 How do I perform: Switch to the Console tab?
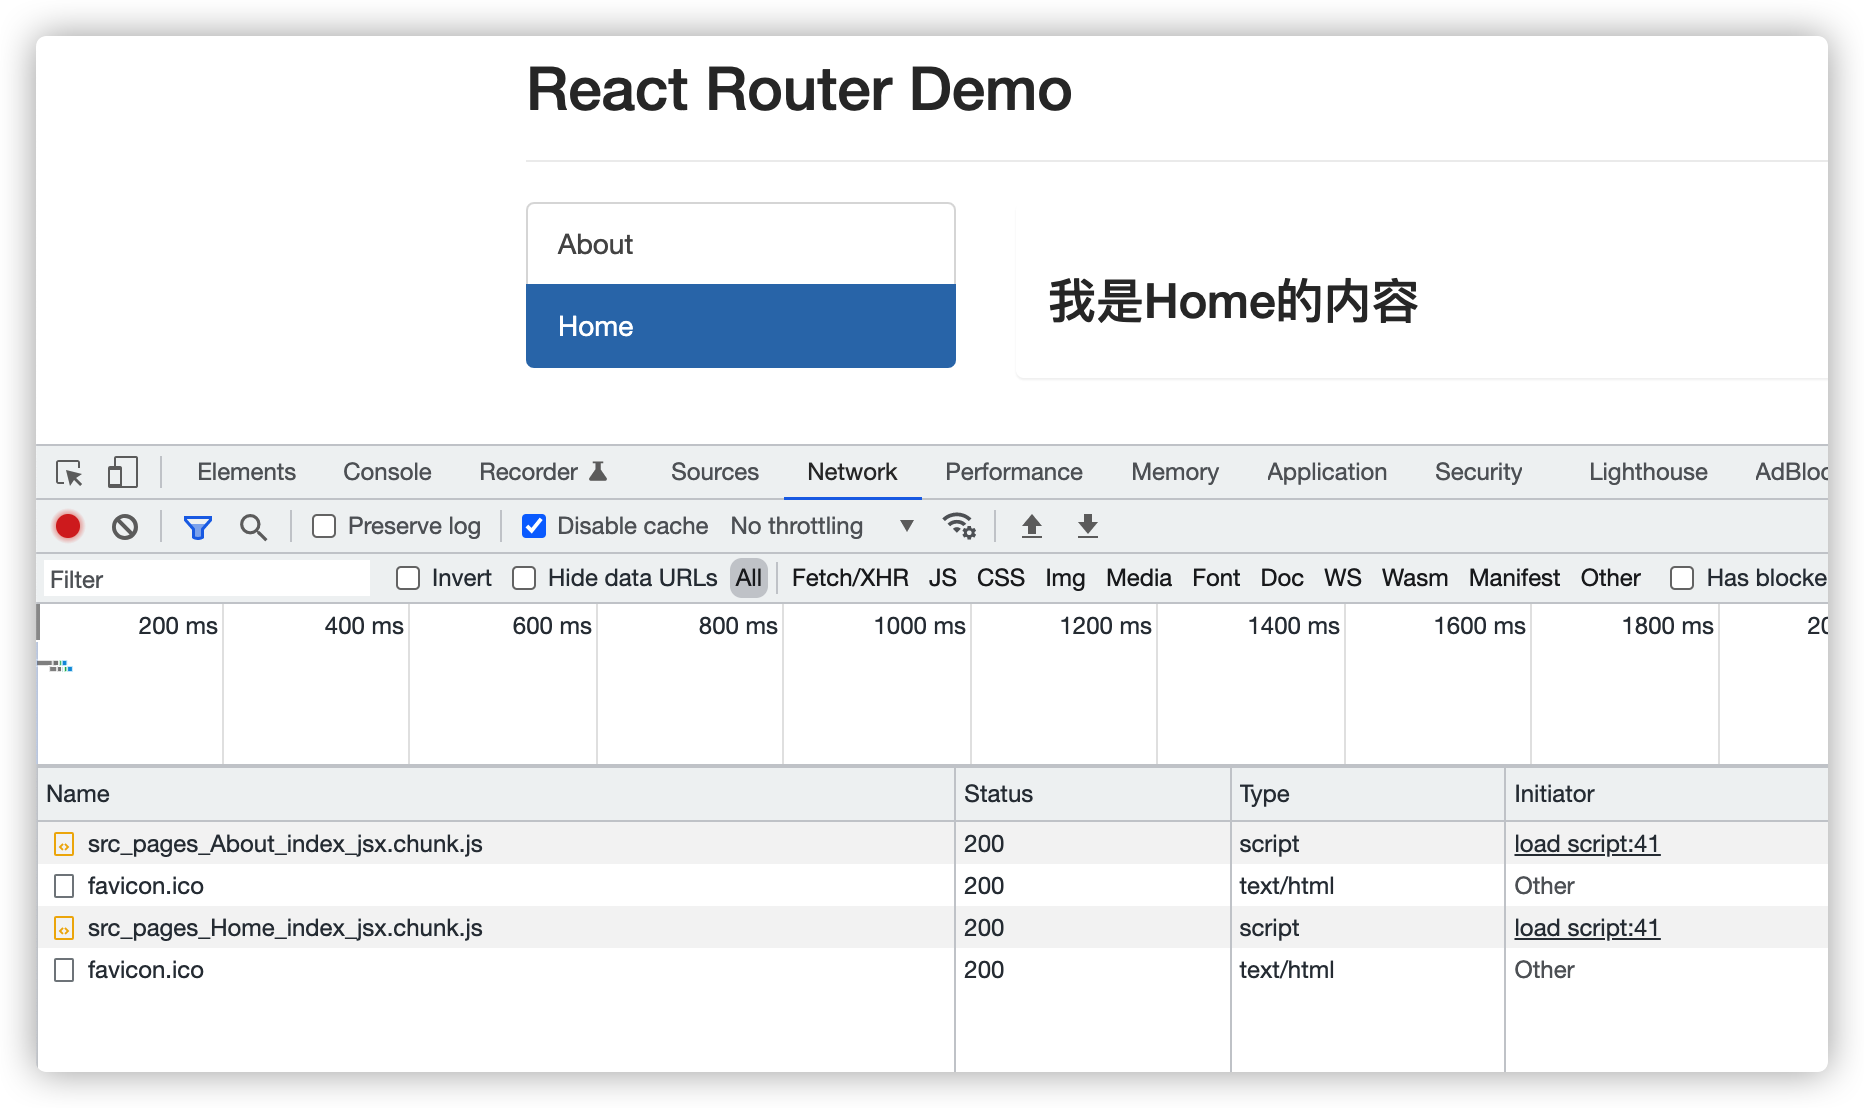coord(387,472)
